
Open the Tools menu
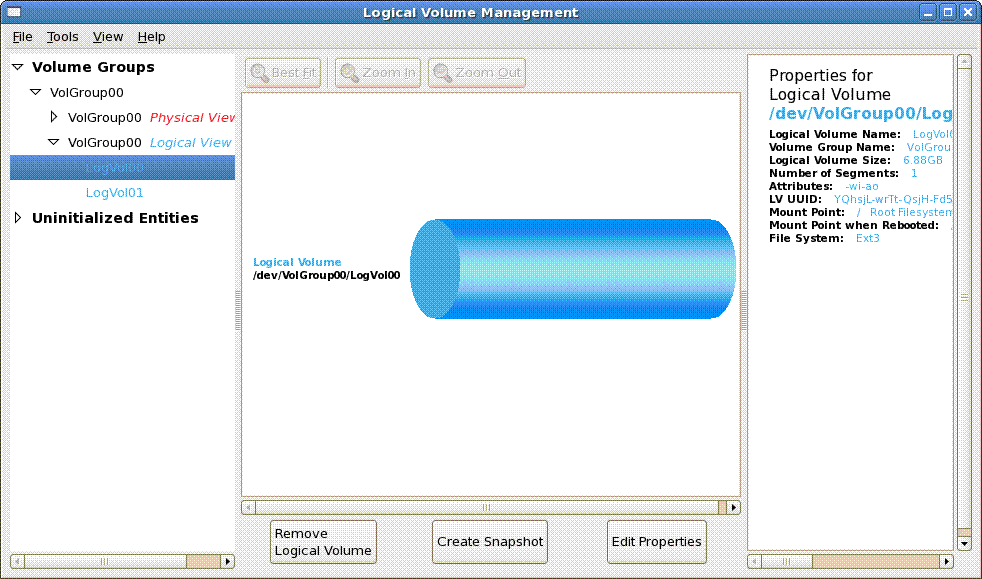pyautogui.click(x=62, y=37)
